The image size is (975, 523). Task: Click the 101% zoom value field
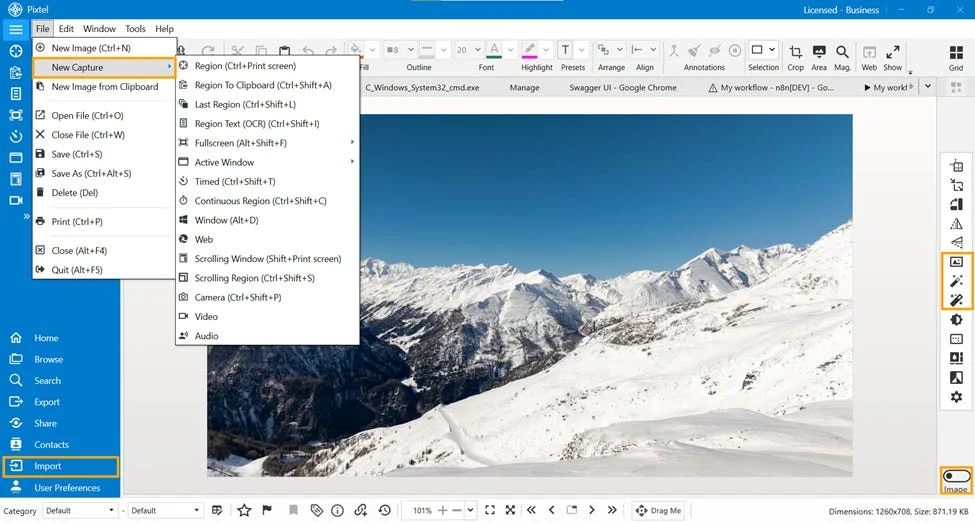(422, 511)
